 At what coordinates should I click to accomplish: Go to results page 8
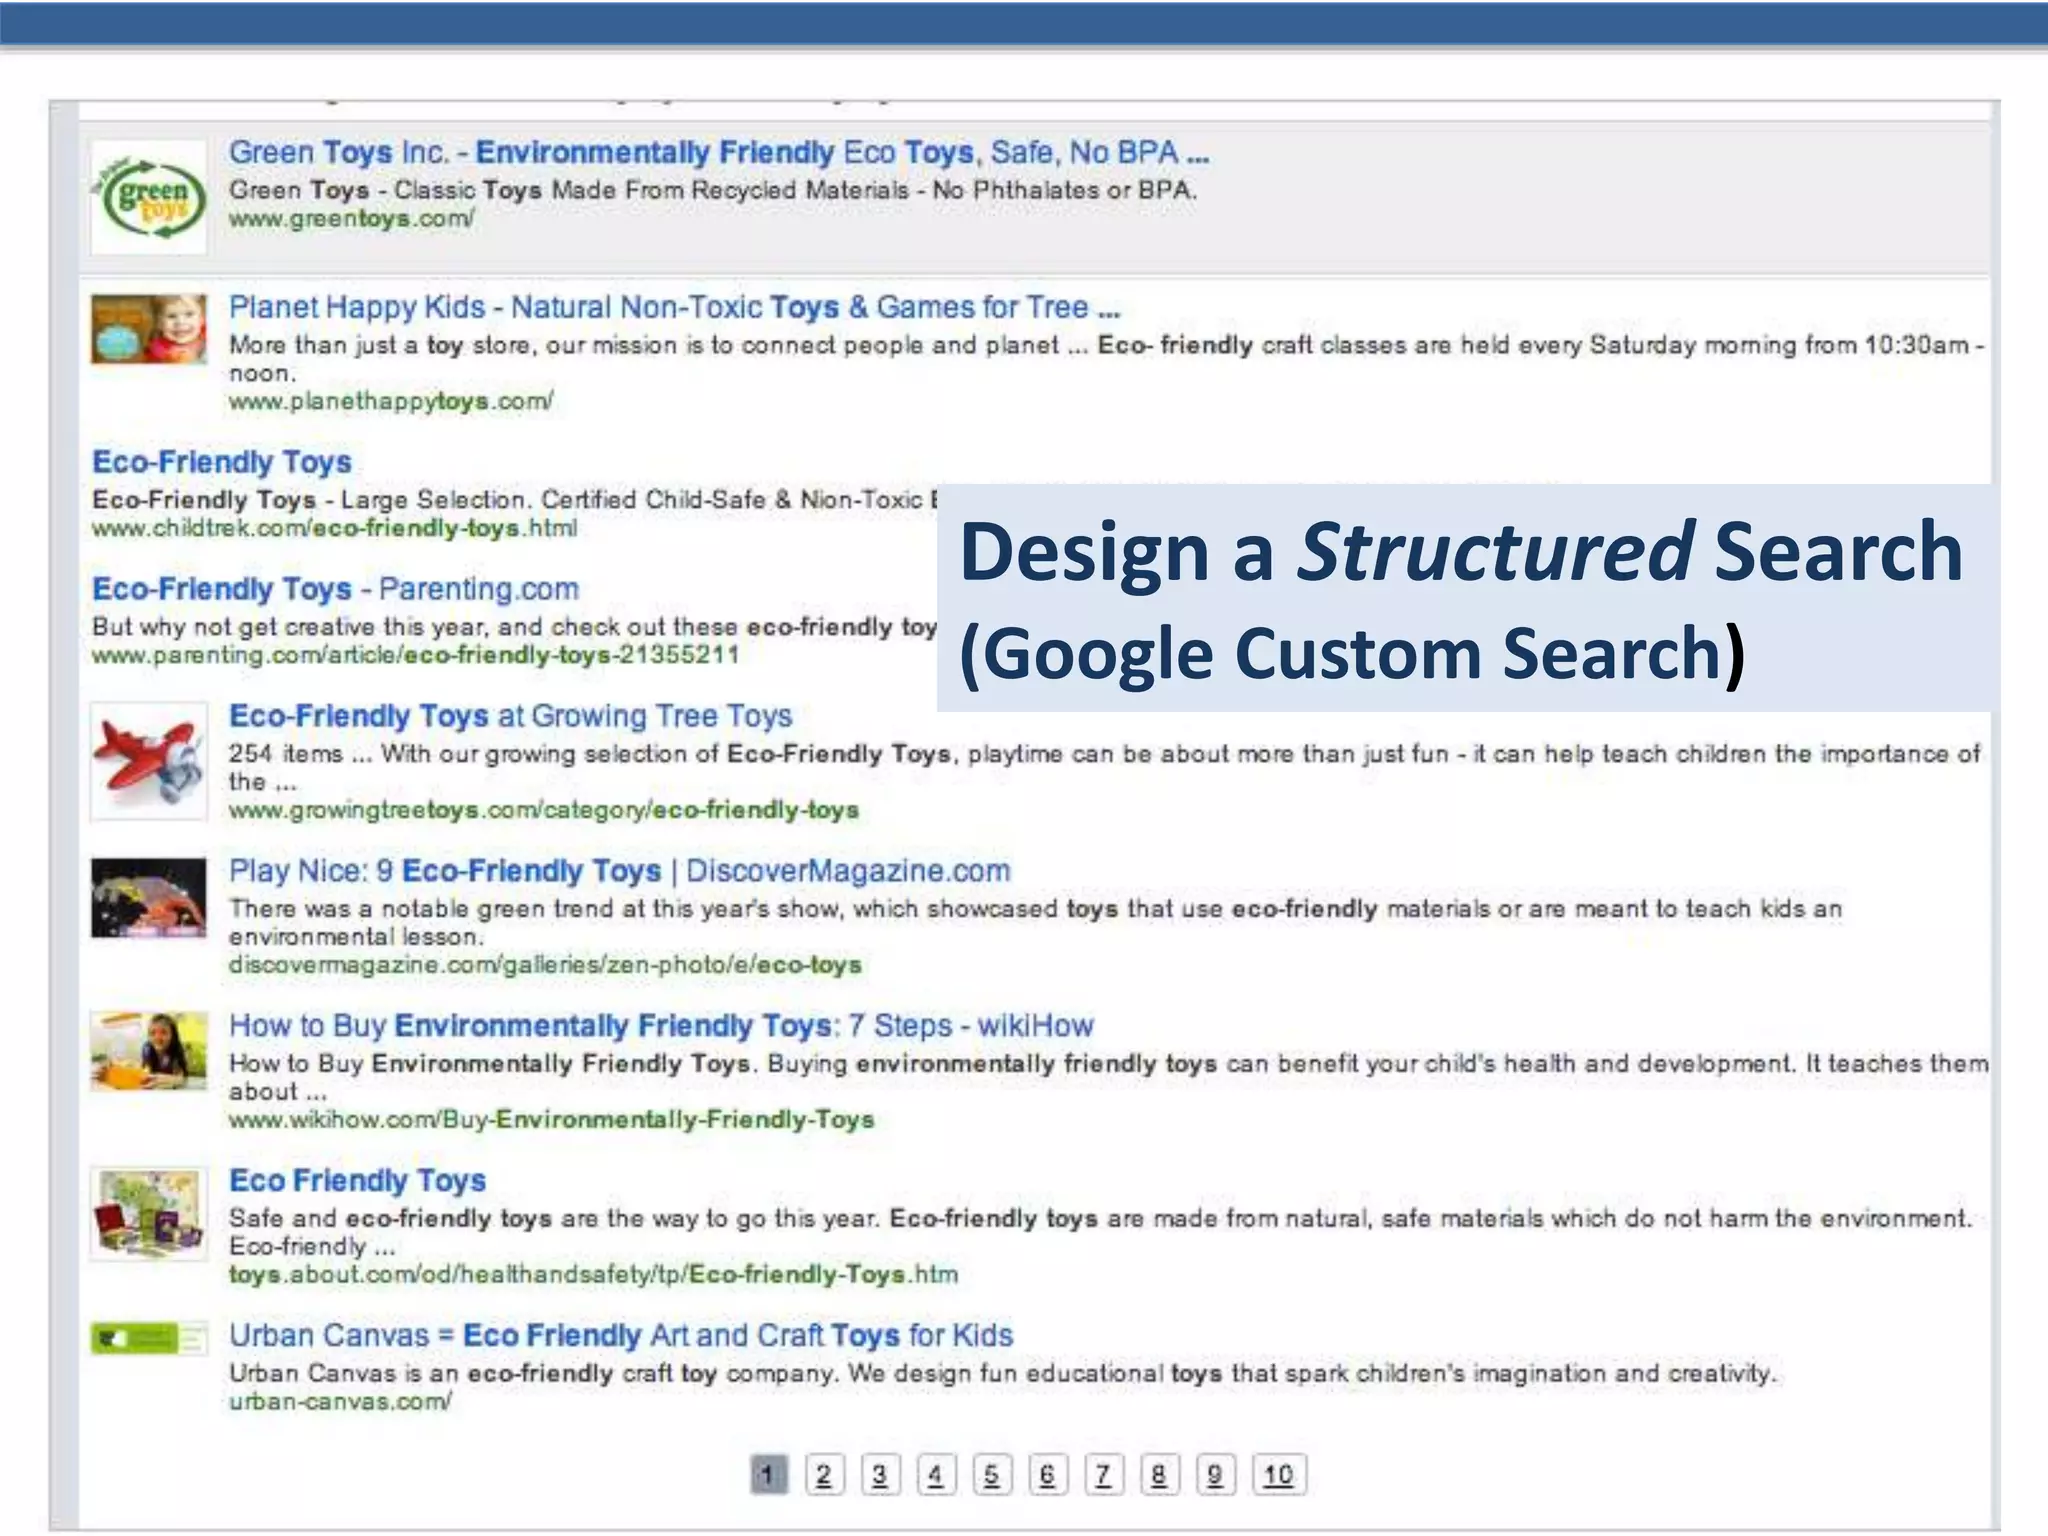pos(1160,1475)
